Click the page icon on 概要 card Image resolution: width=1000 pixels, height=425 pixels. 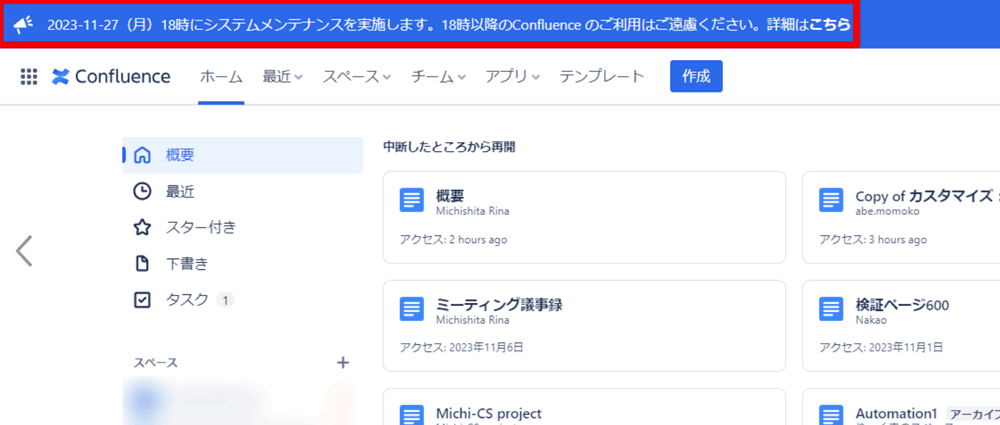(x=412, y=200)
